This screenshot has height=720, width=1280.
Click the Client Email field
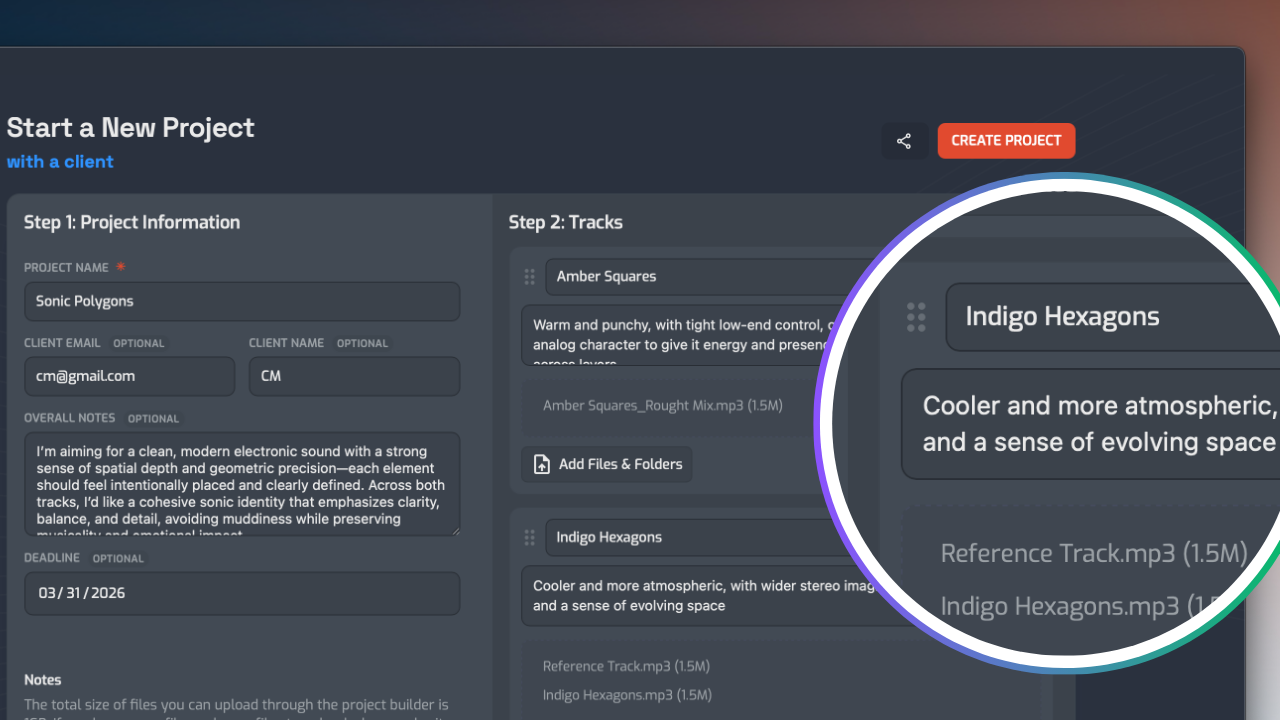129,377
